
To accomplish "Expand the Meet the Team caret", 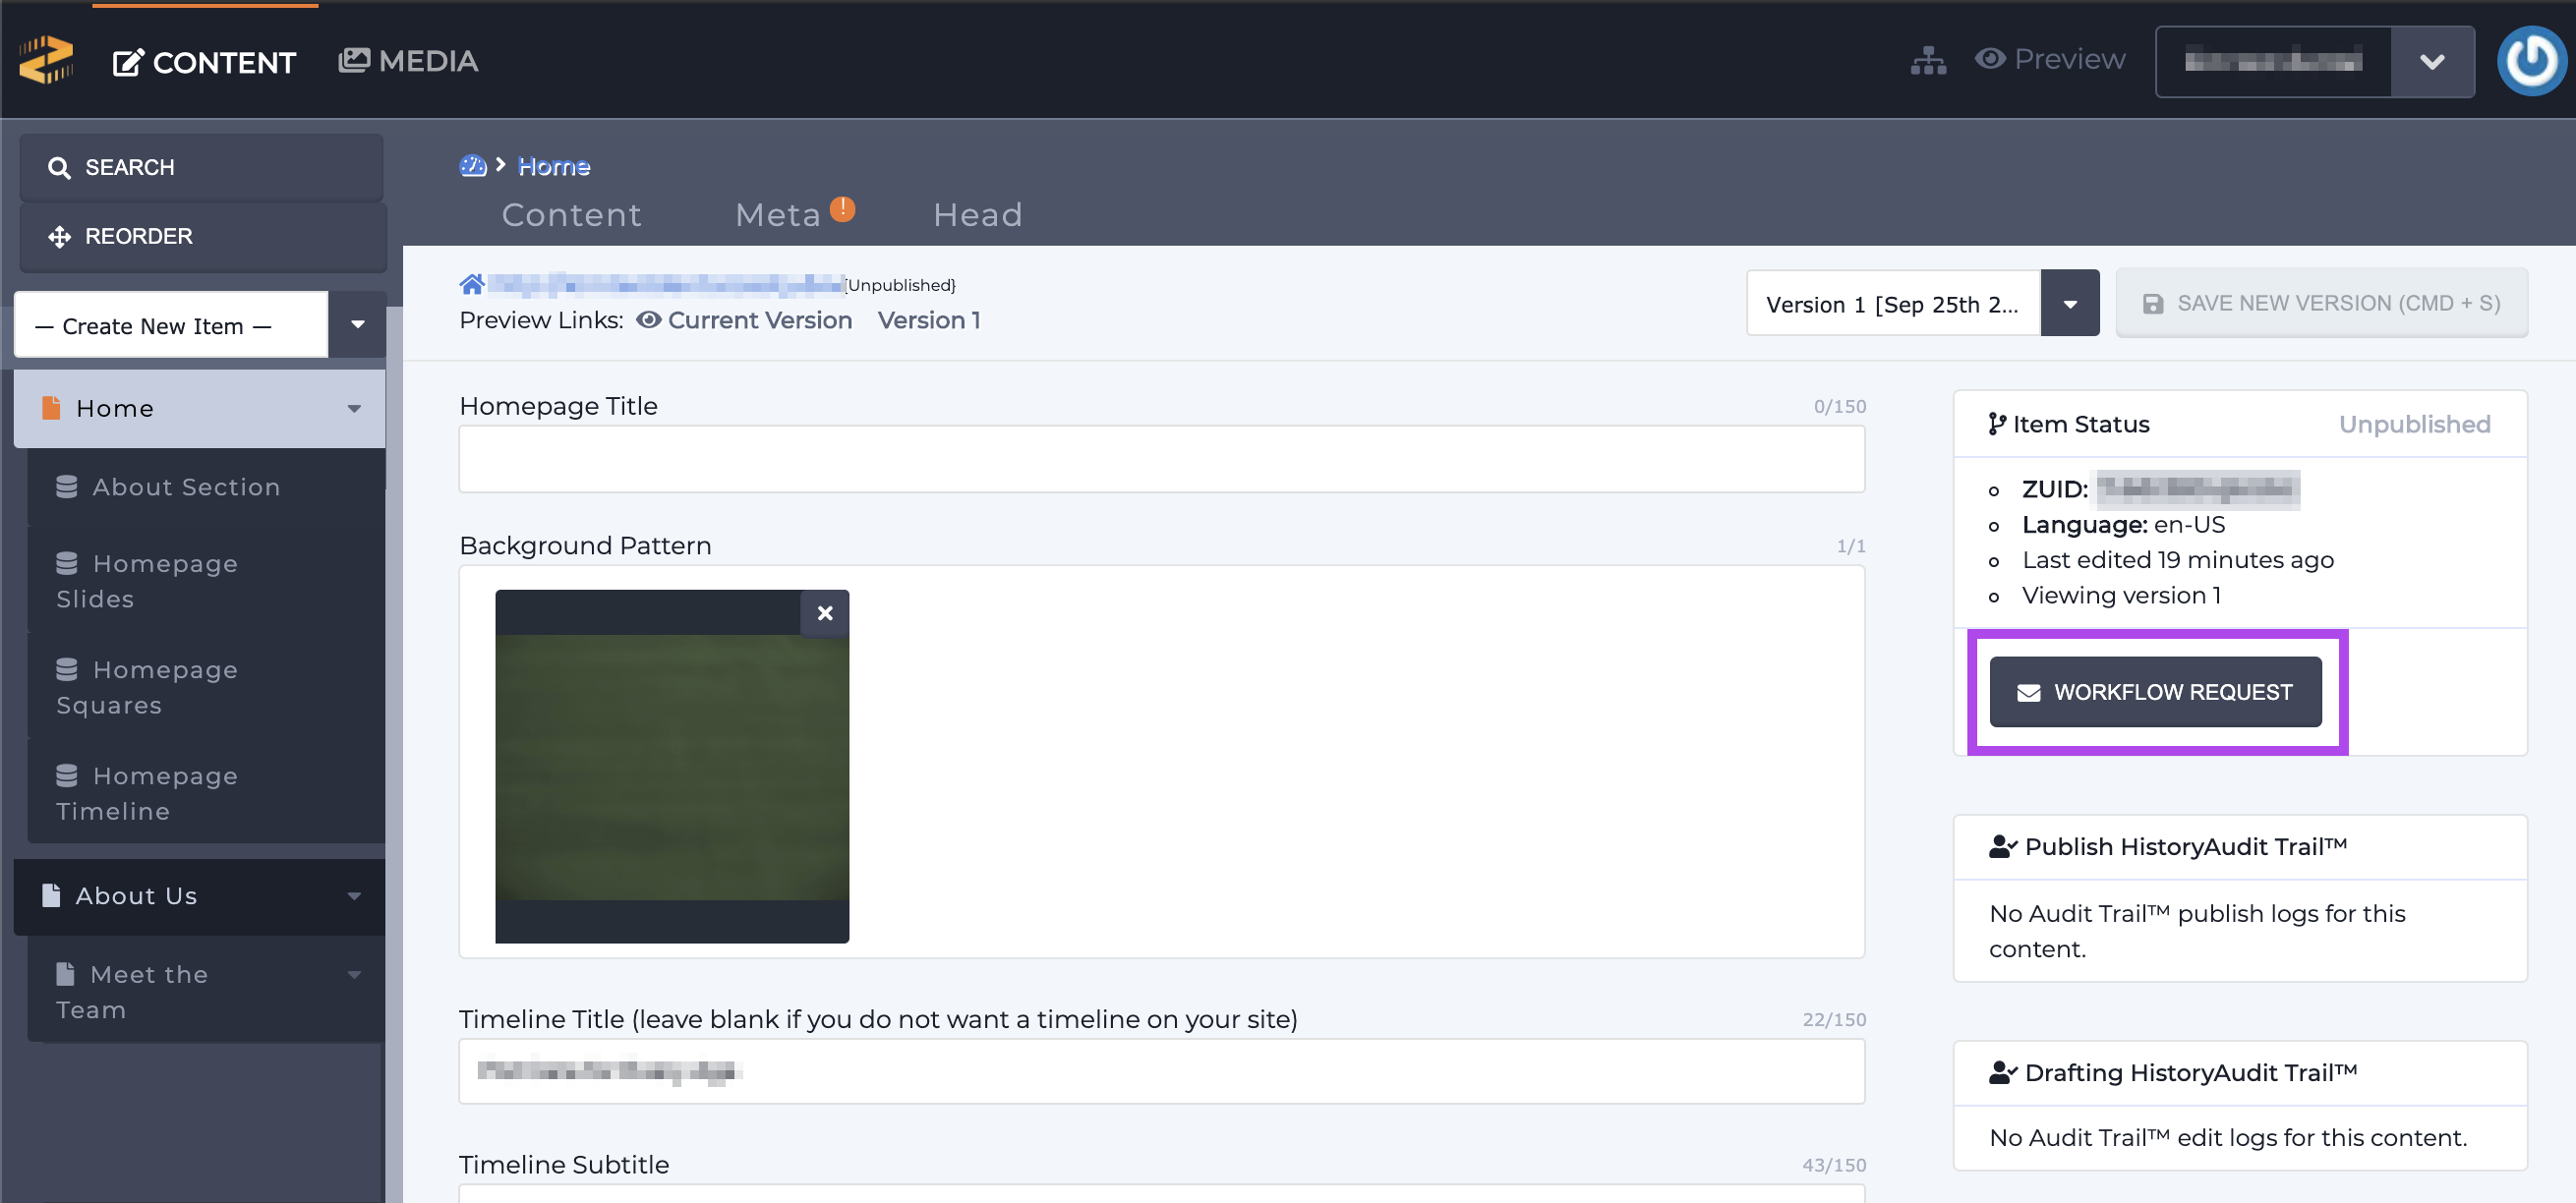I will pyautogui.click(x=354, y=974).
